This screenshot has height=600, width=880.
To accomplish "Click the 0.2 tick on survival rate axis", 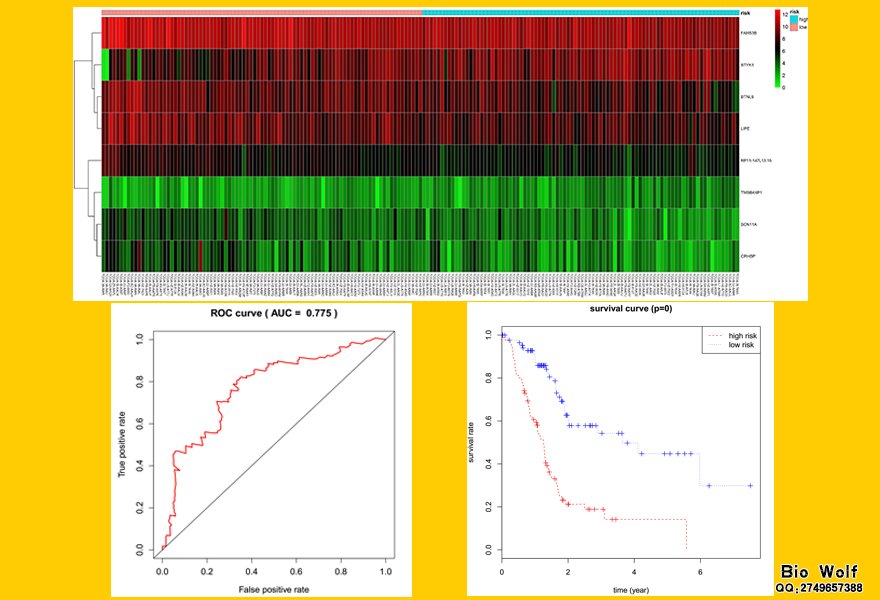I will tap(488, 506).
